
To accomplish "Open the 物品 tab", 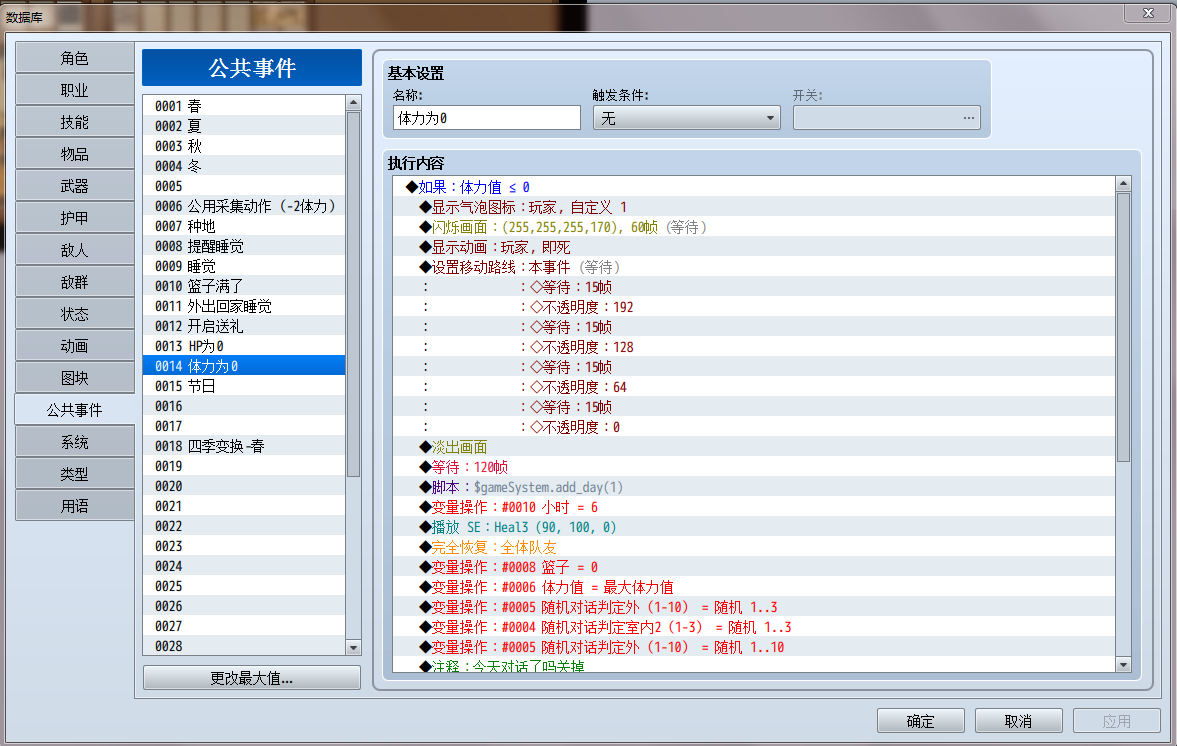I will click(x=74, y=154).
